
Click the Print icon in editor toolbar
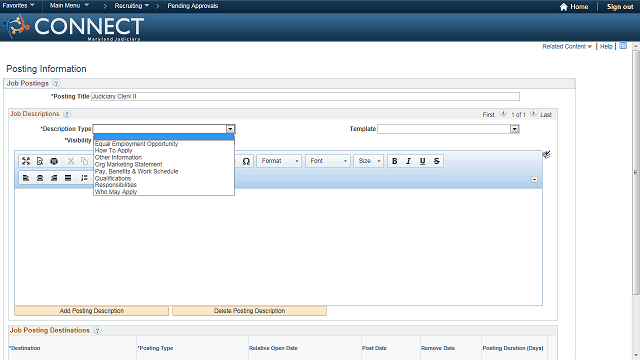click(x=54, y=161)
